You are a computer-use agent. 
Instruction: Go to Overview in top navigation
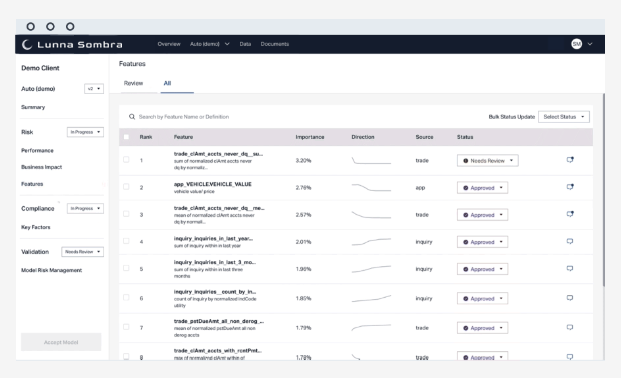[x=169, y=44]
